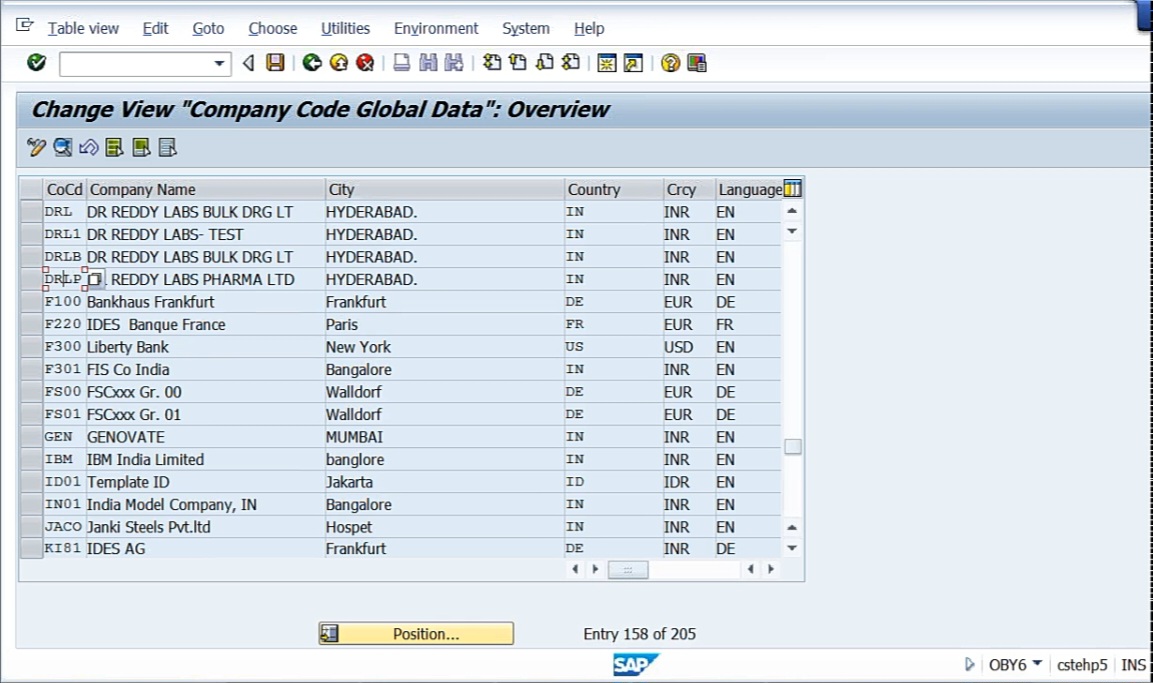
Task: Click the New York city cell
Action: click(445, 347)
